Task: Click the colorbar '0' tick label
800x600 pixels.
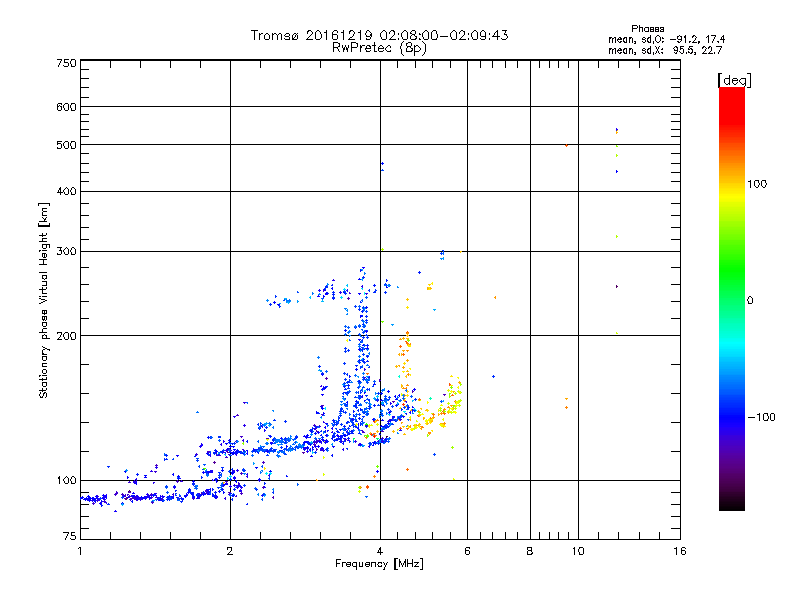Action: pos(750,301)
